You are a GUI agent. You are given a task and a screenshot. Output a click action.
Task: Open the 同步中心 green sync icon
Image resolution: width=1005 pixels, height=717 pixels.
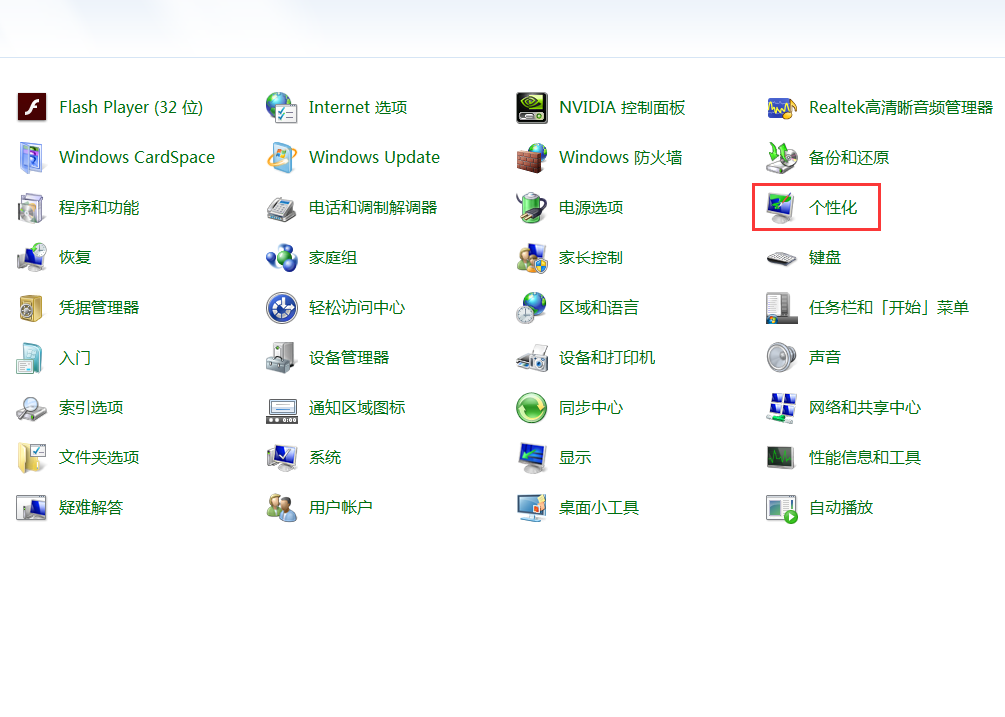[531, 407]
